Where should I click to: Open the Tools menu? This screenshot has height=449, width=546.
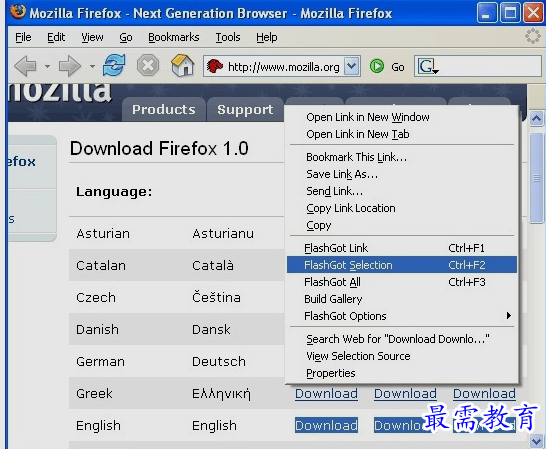pos(228,37)
